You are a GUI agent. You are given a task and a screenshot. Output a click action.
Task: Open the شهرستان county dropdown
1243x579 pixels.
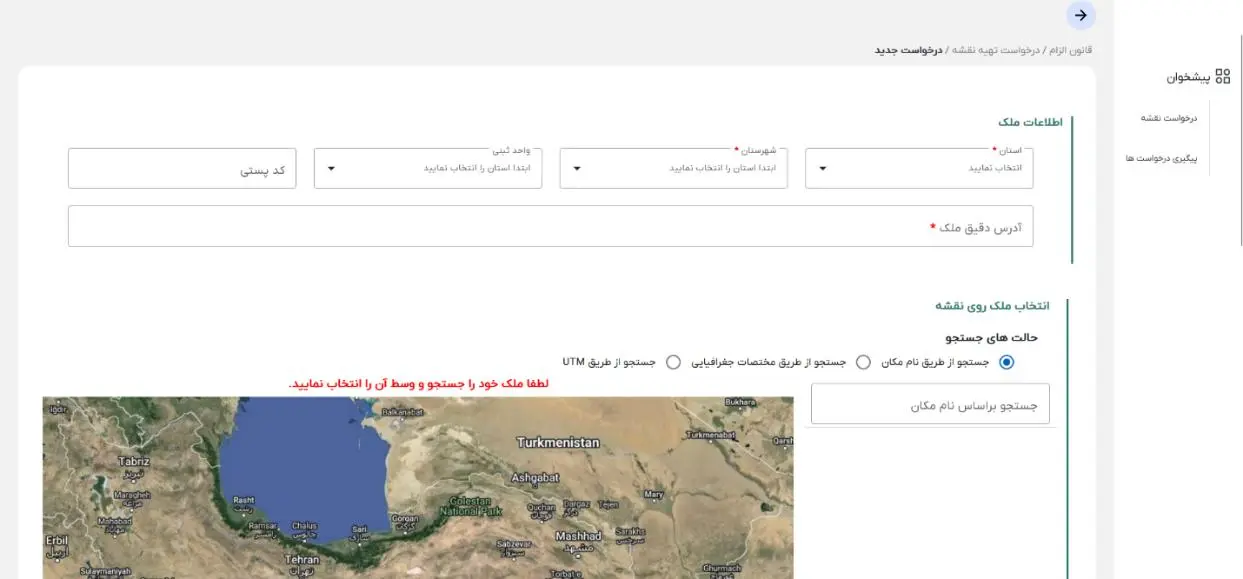click(673, 168)
